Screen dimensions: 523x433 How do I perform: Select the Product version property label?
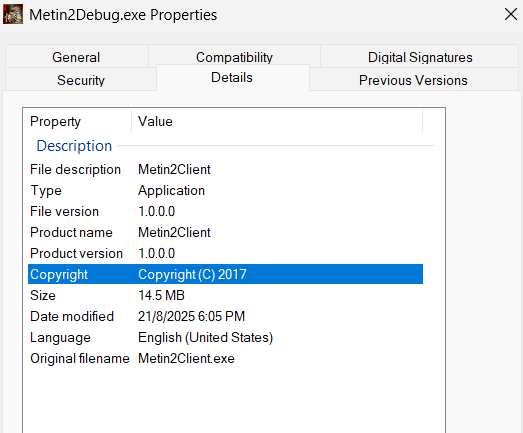pos(76,254)
